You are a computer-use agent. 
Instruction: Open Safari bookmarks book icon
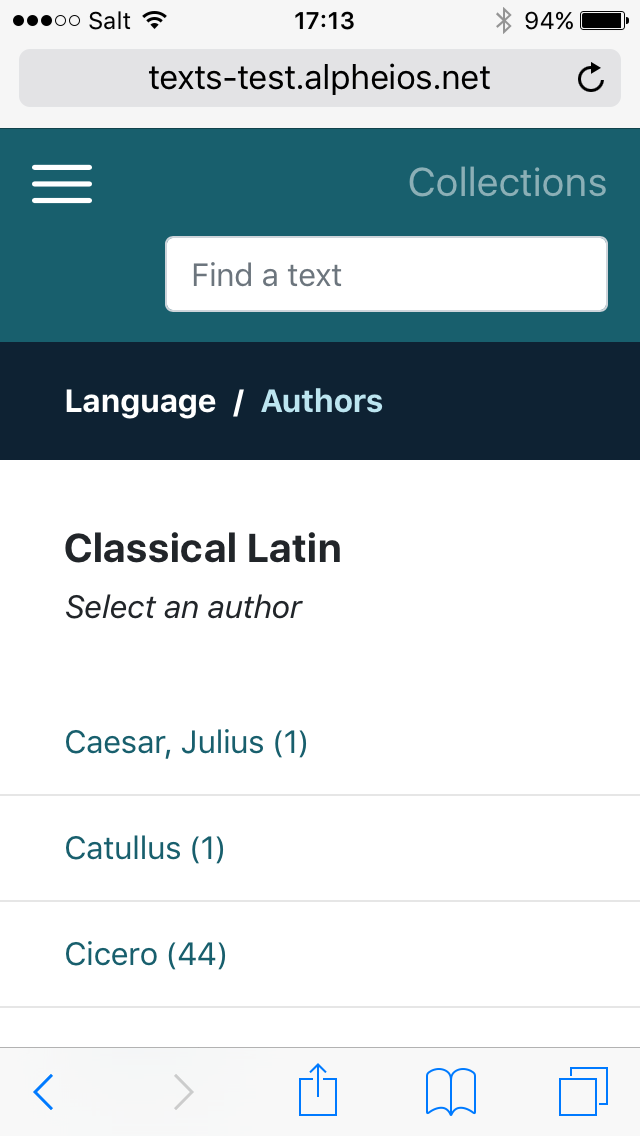[x=451, y=1091]
